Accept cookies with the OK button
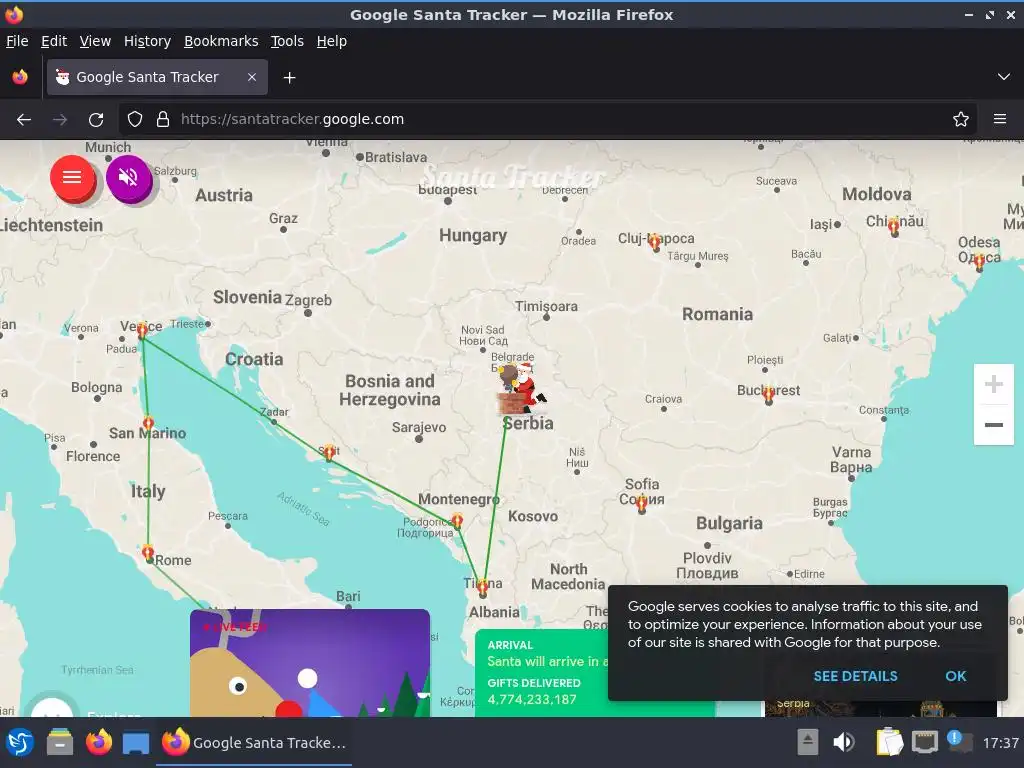The height and width of the screenshot is (768, 1024). click(955, 676)
